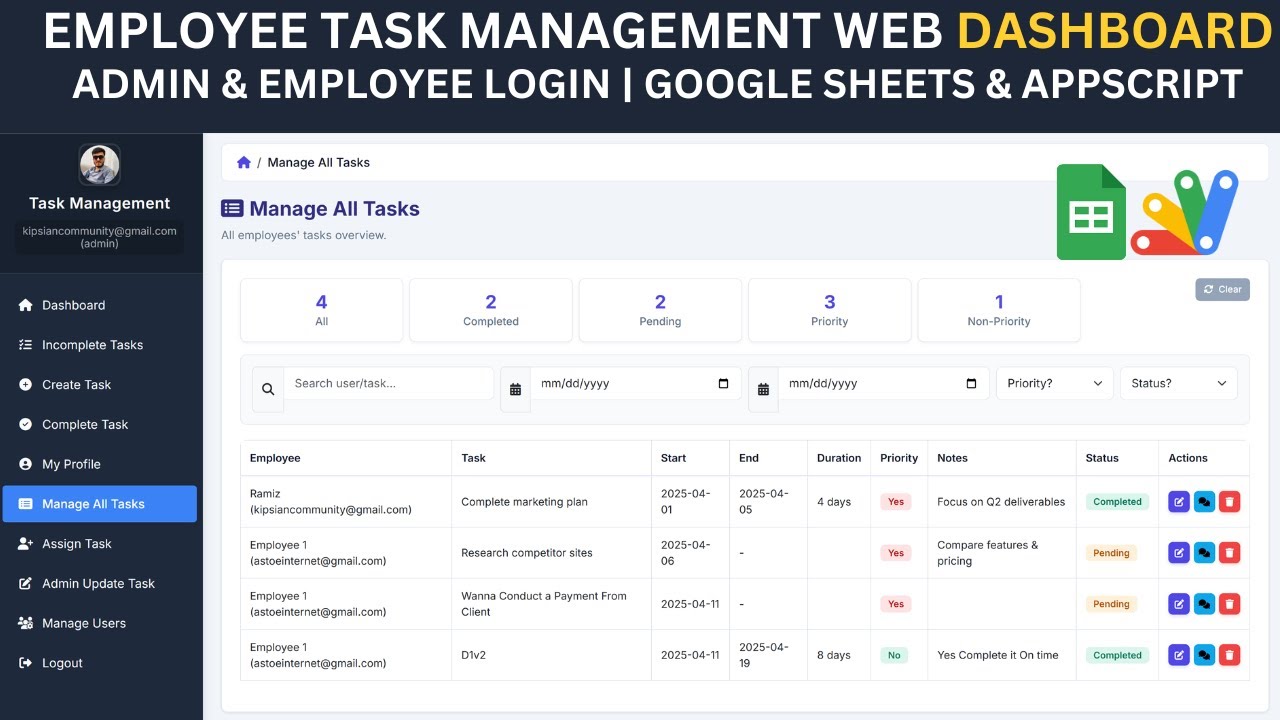Filter by the Non-Priority count card
1280x720 pixels.
(999, 310)
